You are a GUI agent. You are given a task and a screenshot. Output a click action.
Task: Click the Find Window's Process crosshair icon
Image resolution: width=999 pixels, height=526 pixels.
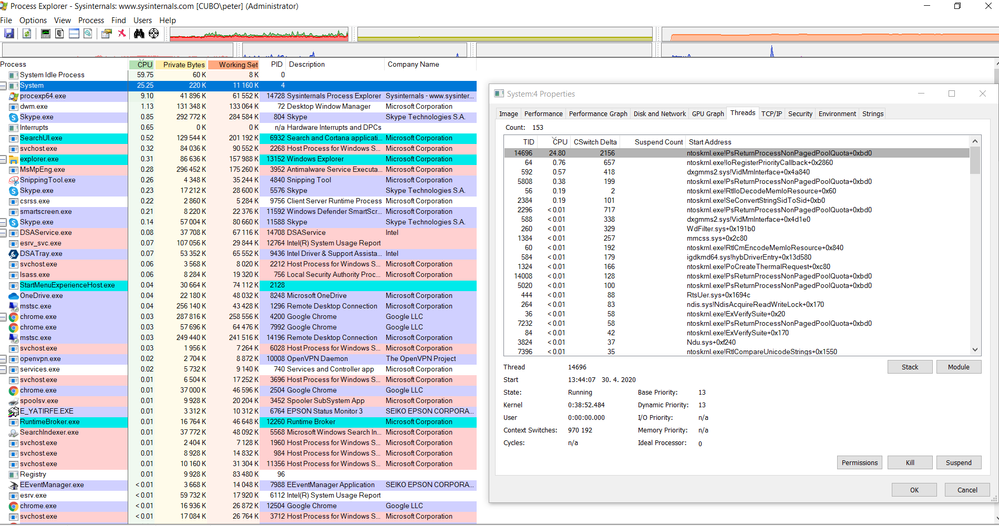(154, 33)
